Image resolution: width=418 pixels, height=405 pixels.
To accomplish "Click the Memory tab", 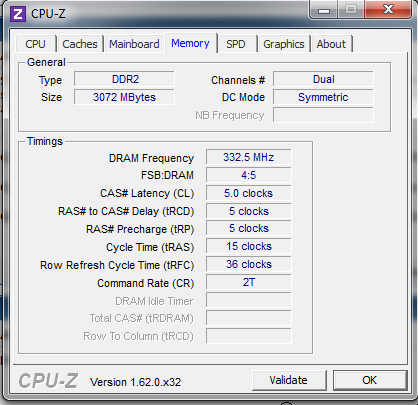I will tap(191, 43).
